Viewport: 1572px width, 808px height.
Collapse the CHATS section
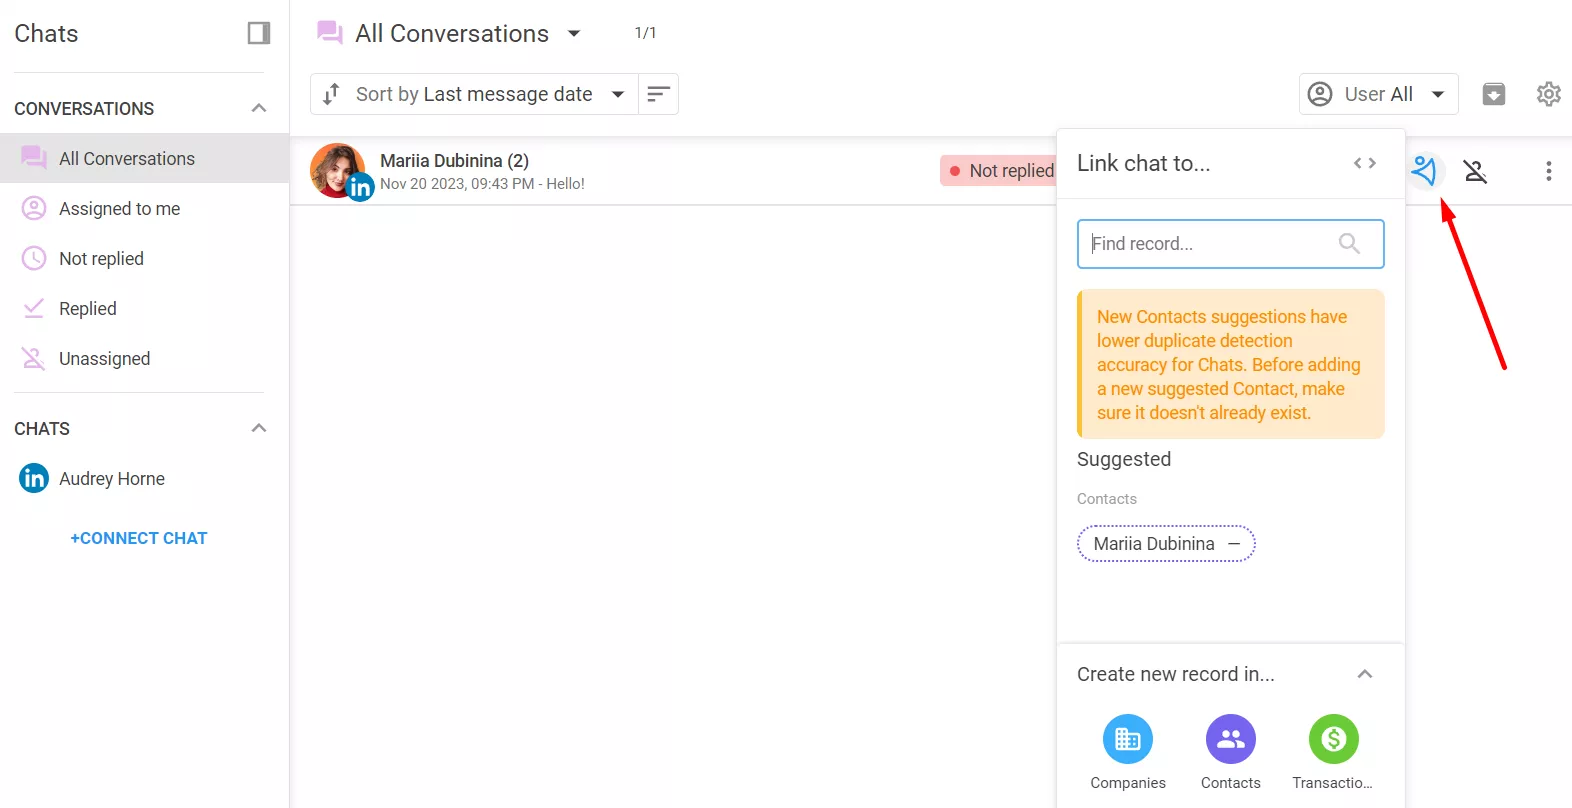pyautogui.click(x=259, y=428)
